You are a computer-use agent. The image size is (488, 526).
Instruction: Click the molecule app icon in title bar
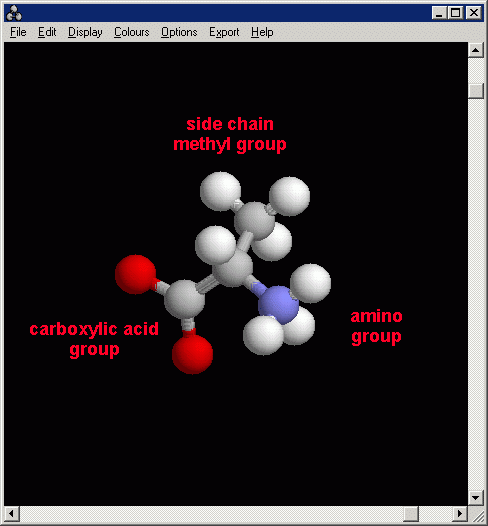coord(14,13)
